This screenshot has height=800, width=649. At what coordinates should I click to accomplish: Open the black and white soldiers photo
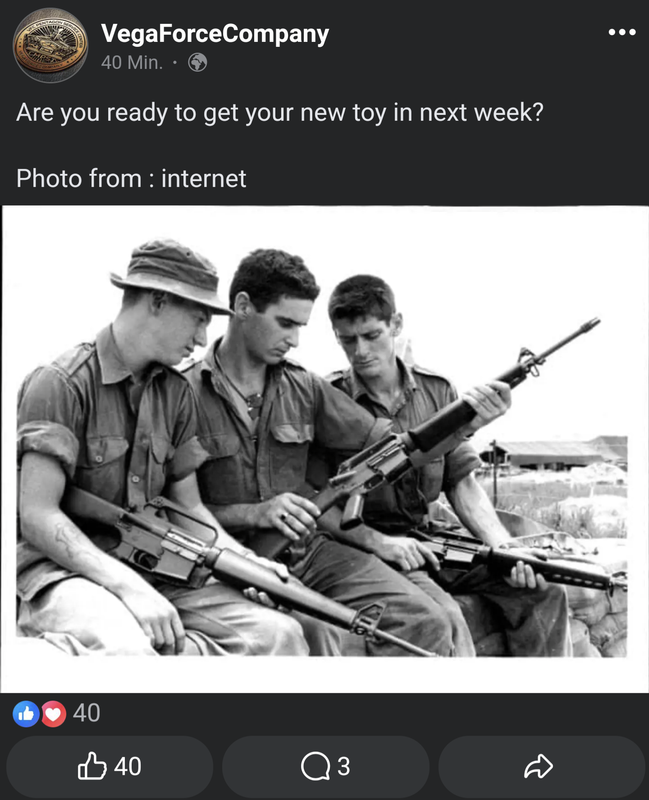point(324,449)
